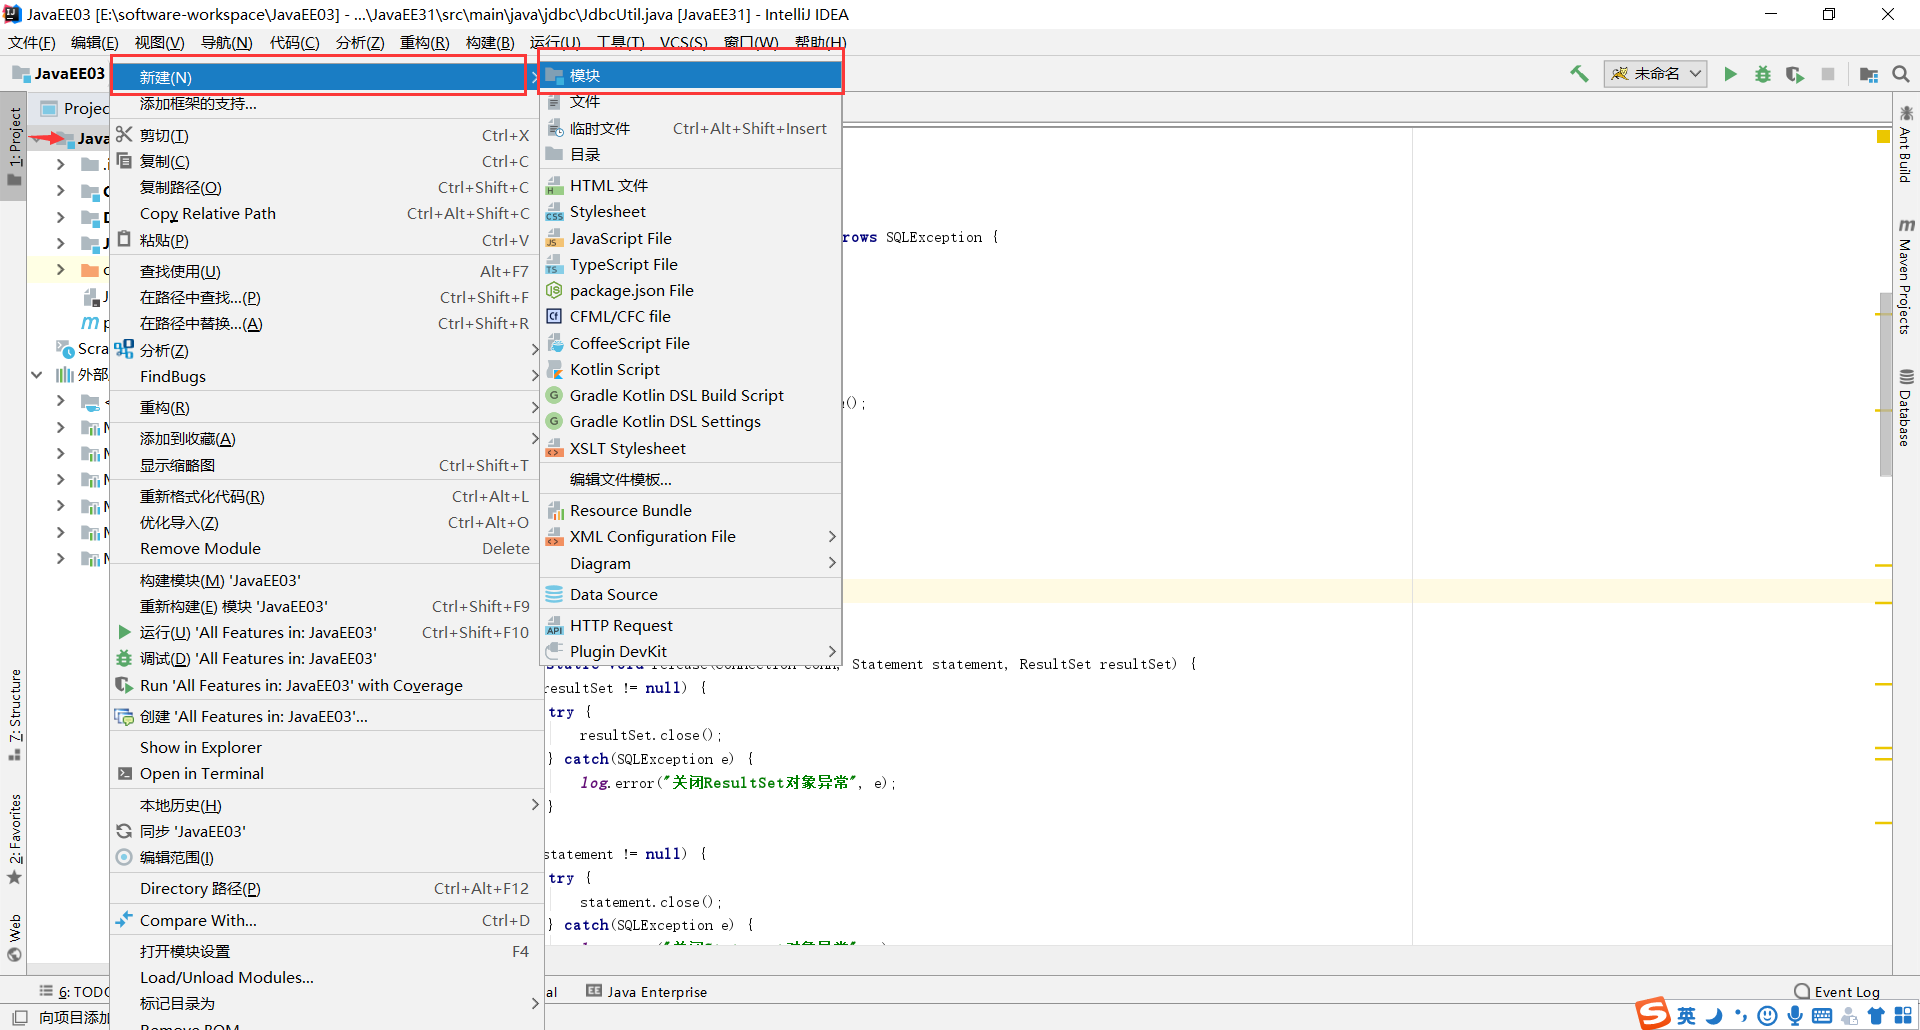Open the Z: Structure tool window tab
The height and width of the screenshot is (1030, 1920).
click(x=14, y=714)
